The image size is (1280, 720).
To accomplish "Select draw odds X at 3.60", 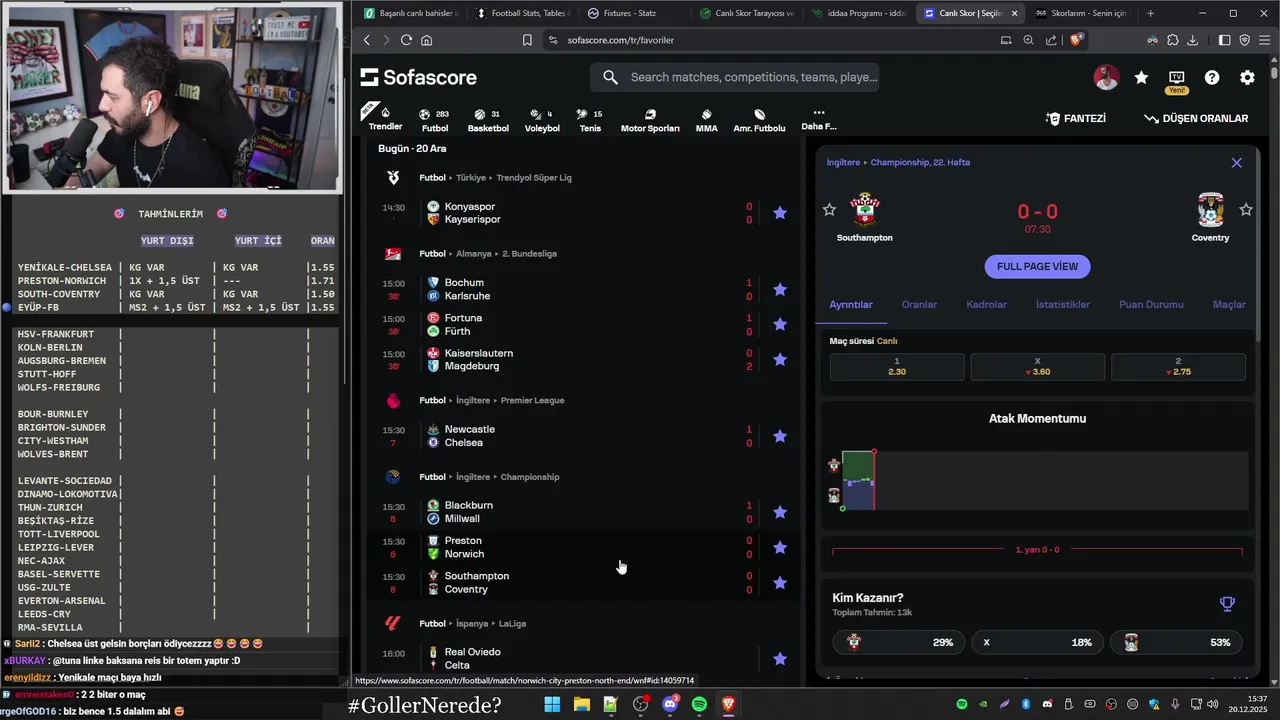I will [1037, 366].
